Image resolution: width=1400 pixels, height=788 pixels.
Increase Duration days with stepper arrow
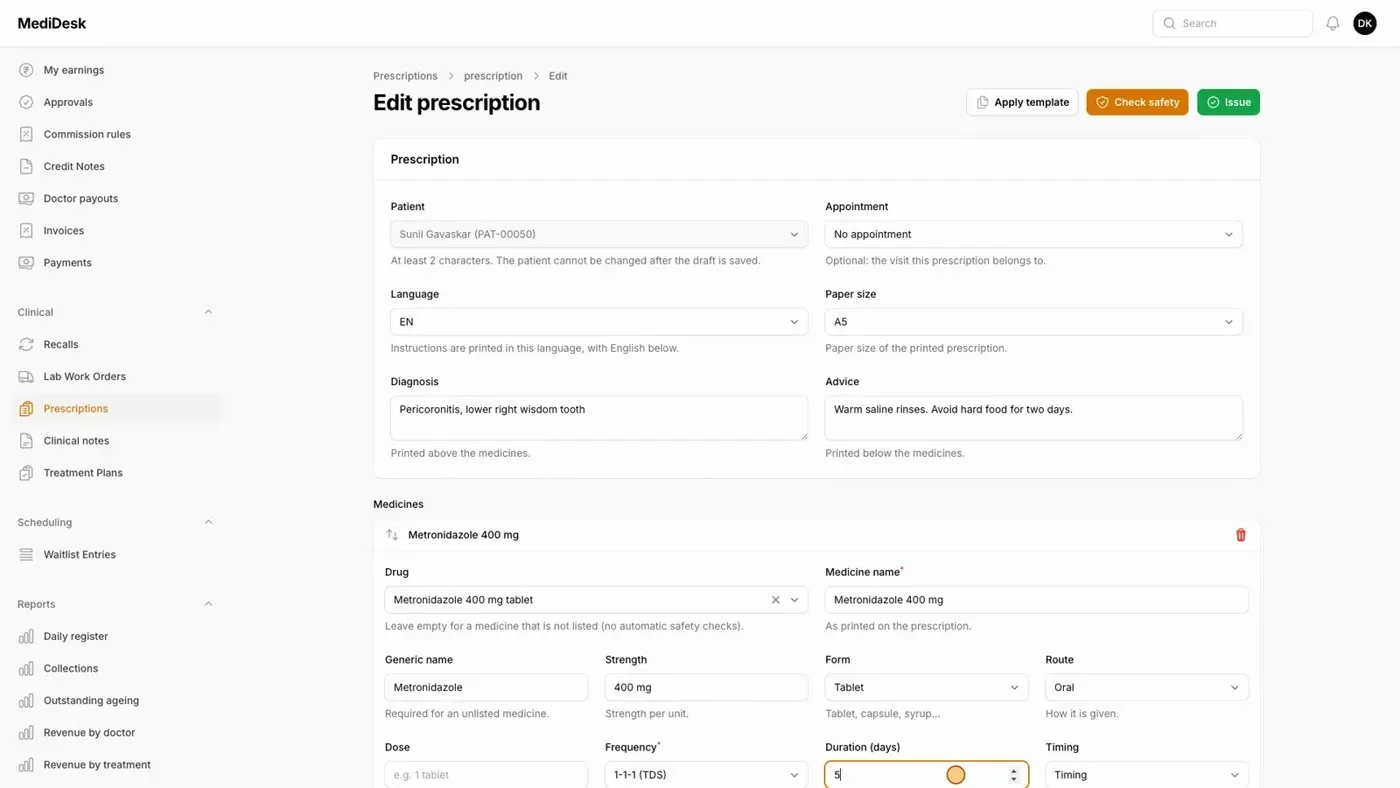coord(1014,771)
